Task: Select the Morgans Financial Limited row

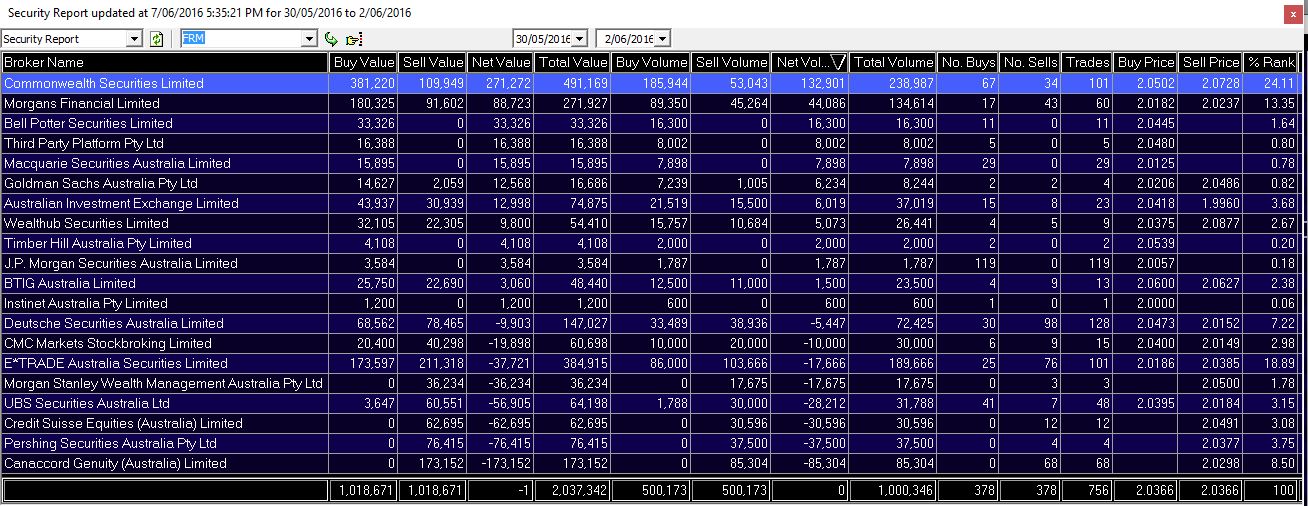Action: (x=651, y=103)
